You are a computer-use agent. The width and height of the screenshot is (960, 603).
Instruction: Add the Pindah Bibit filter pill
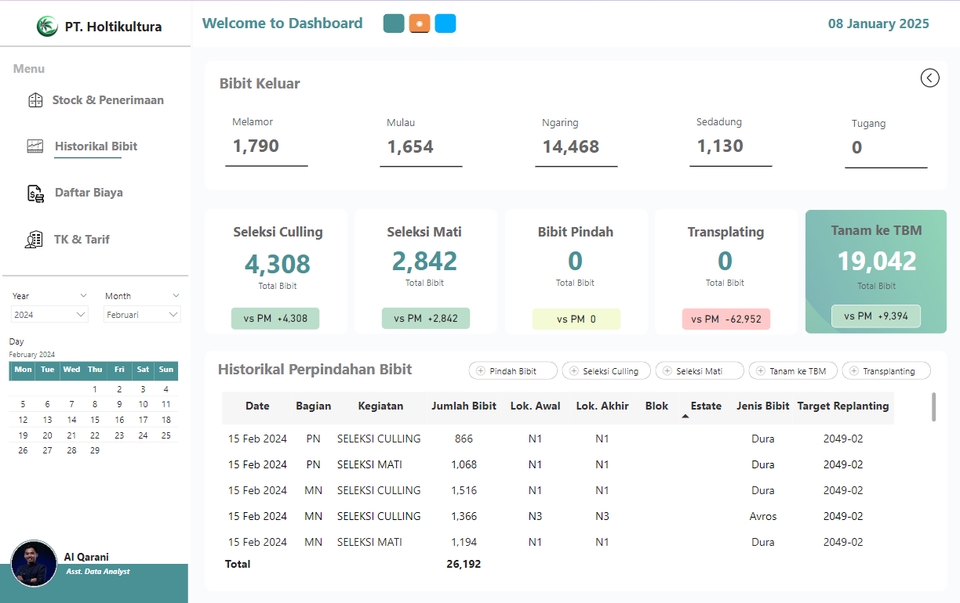coord(512,370)
